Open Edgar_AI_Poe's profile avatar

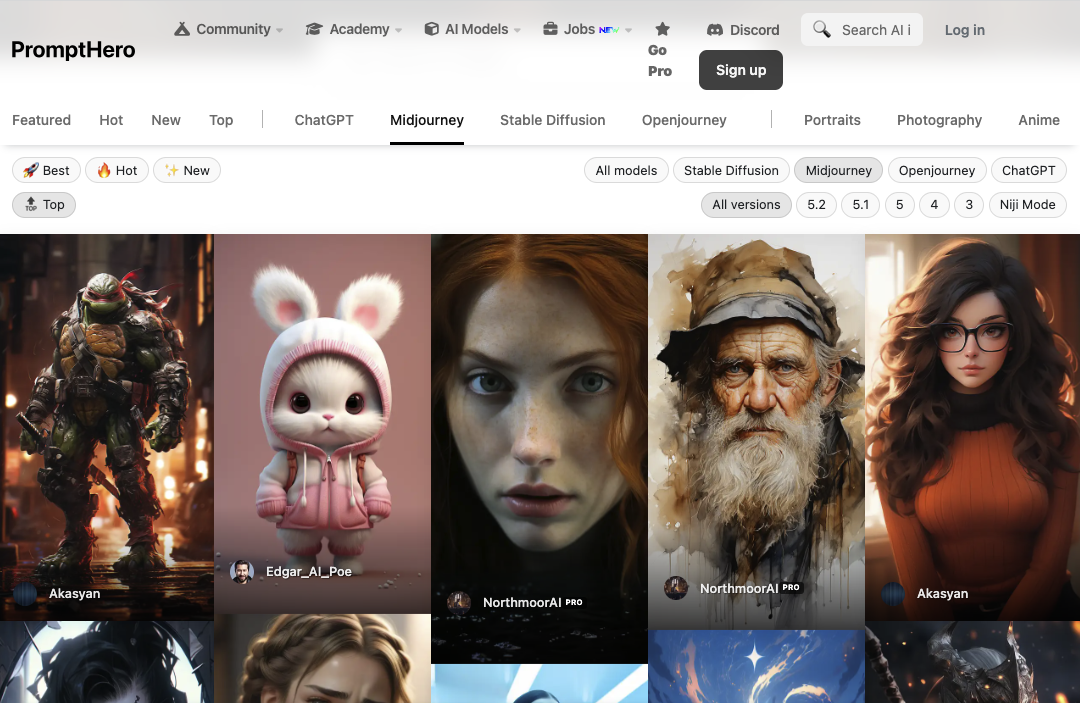242,571
